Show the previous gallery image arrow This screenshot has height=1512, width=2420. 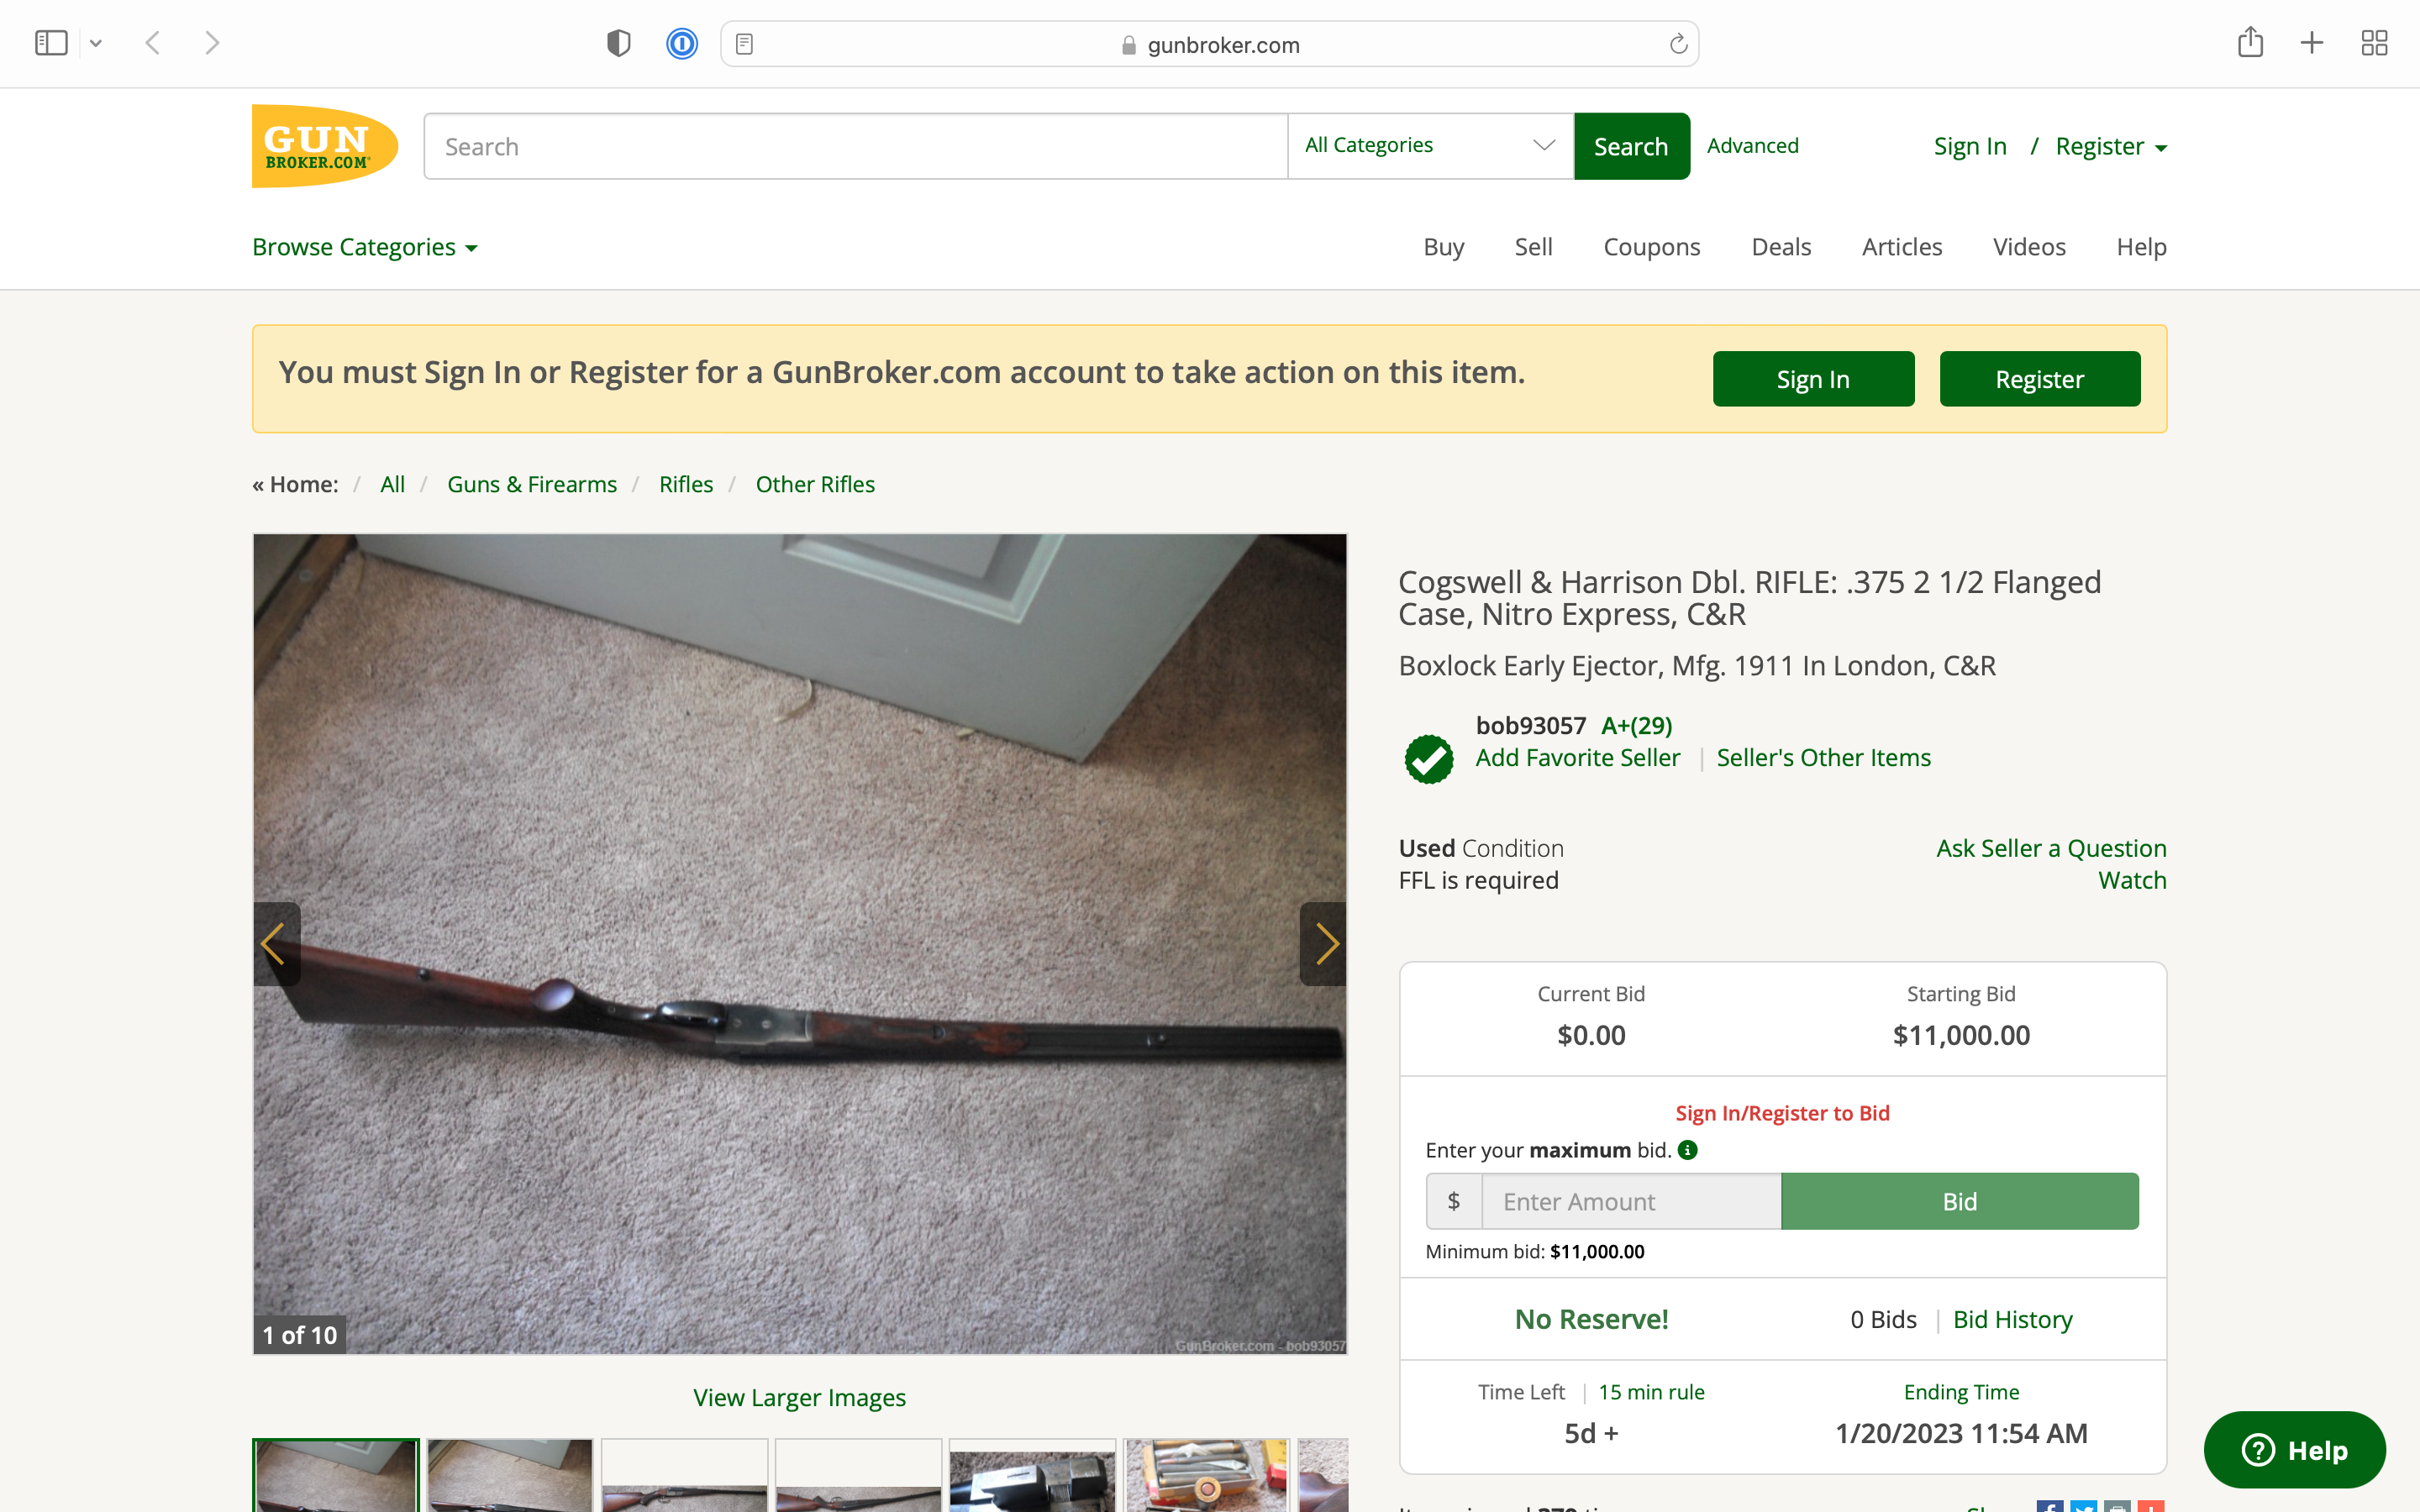click(x=276, y=944)
